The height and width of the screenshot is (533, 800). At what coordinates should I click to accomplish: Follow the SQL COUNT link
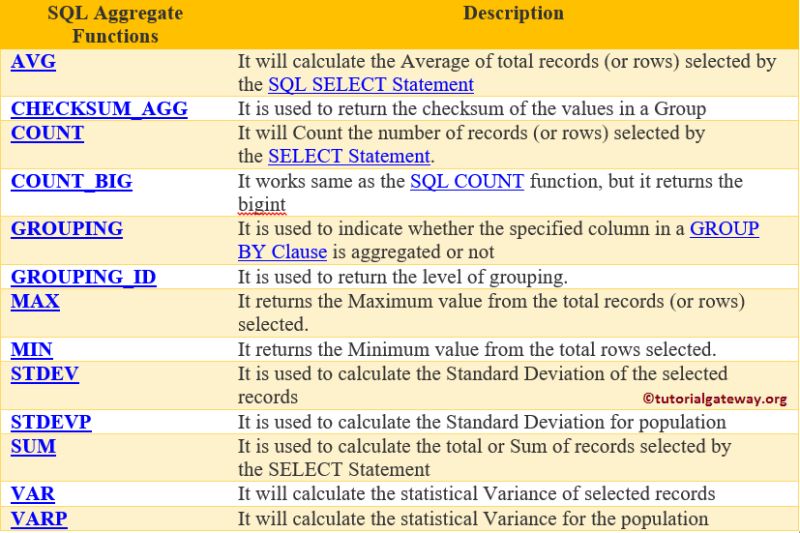point(467,181)
